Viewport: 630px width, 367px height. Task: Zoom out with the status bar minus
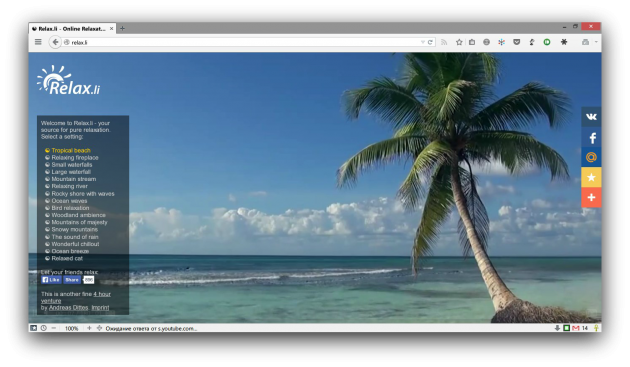[54, 328]
